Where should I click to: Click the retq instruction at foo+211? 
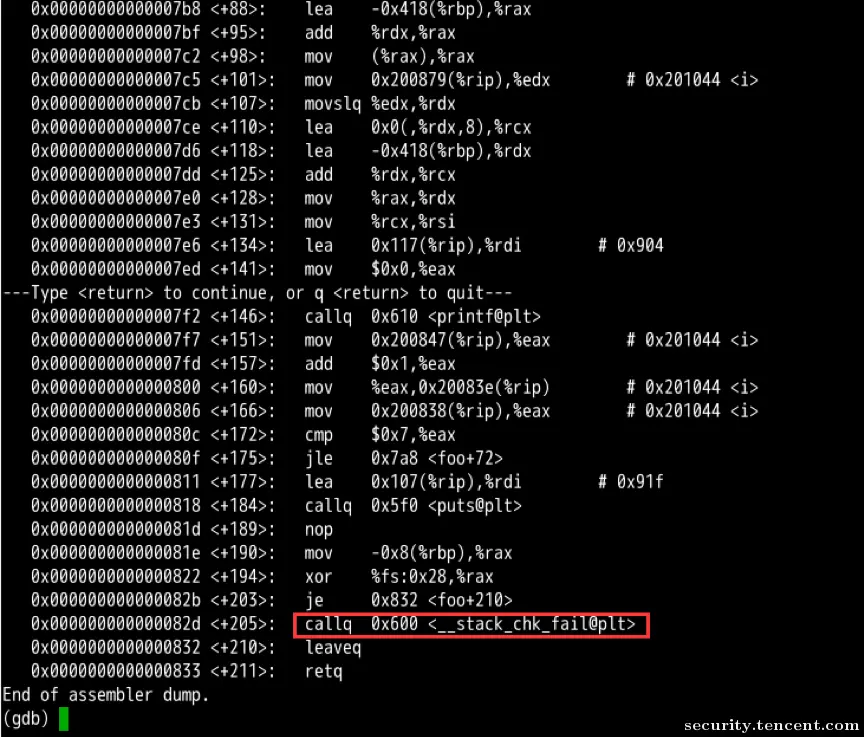(x=323, y=671)
